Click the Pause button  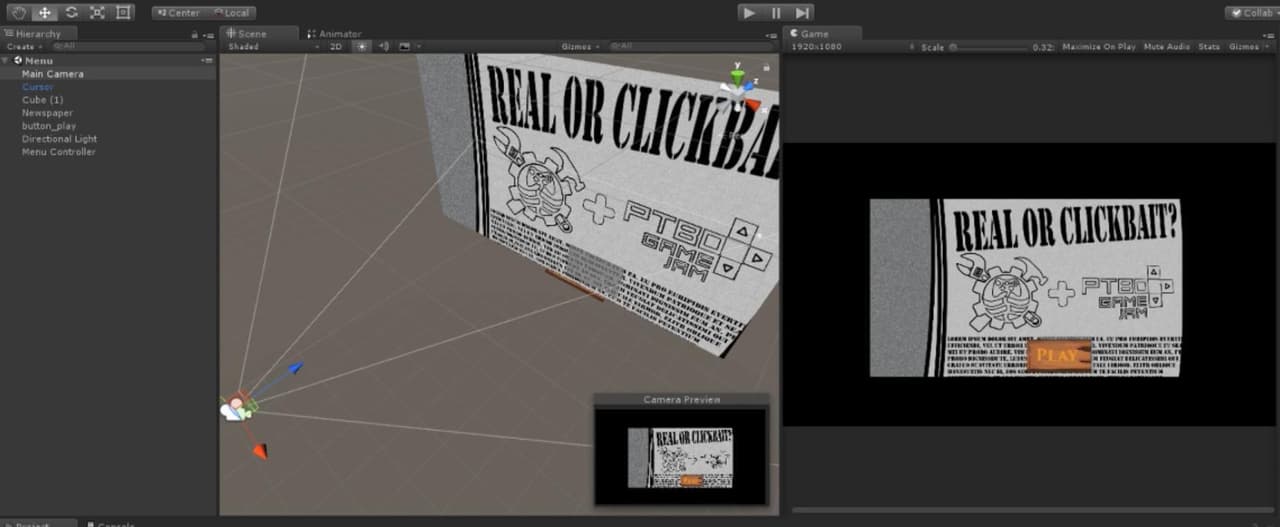tap(776, 13)
